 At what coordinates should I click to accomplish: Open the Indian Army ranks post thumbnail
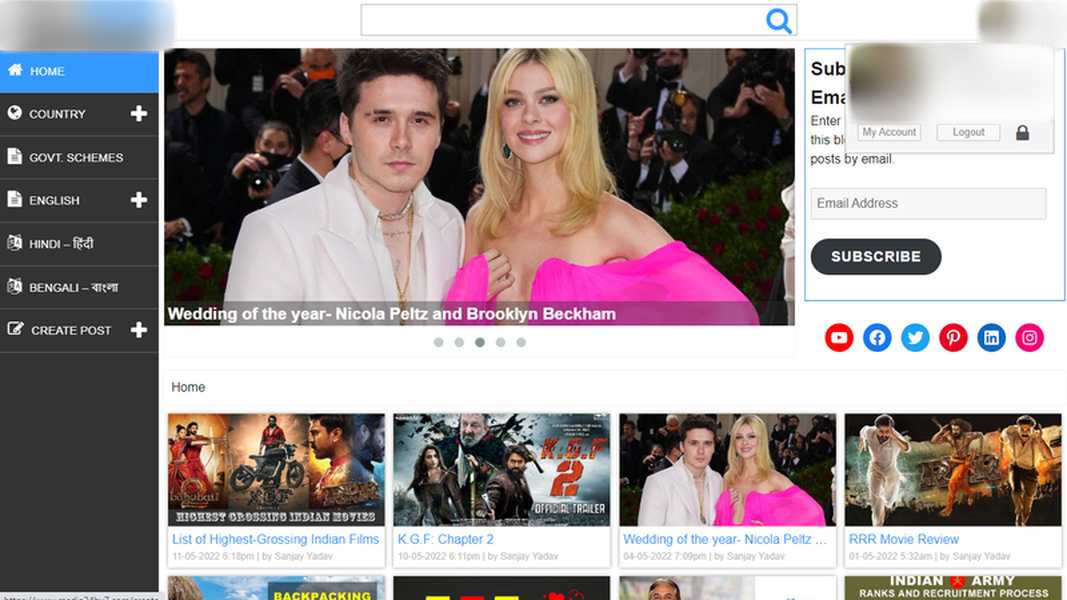pyautogui.click(x=953, y=588)
